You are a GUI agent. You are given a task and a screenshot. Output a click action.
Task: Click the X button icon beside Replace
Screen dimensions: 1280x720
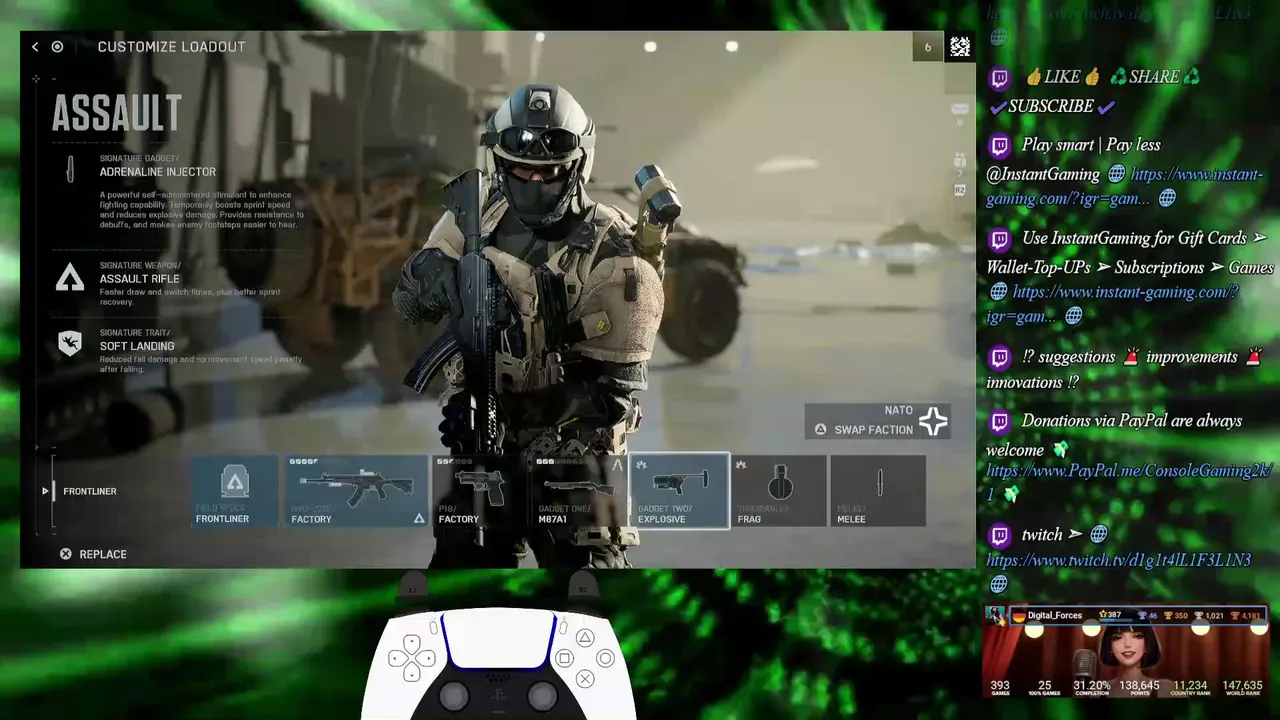coord(66,554)
